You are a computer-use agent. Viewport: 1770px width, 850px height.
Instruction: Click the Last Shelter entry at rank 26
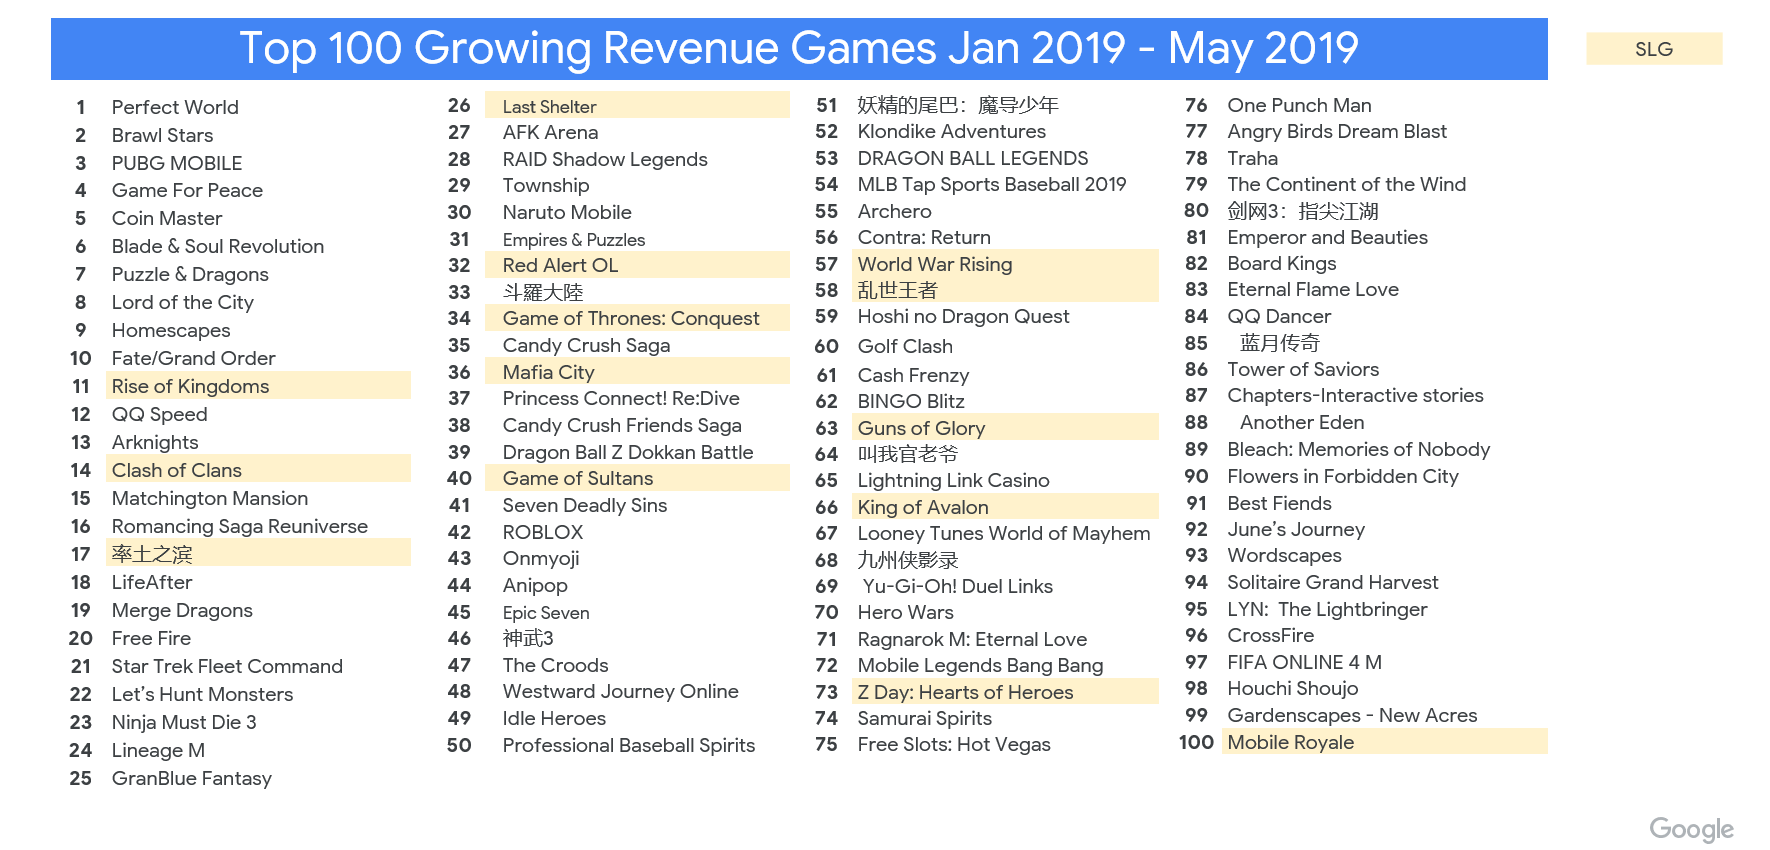(549, 106)
